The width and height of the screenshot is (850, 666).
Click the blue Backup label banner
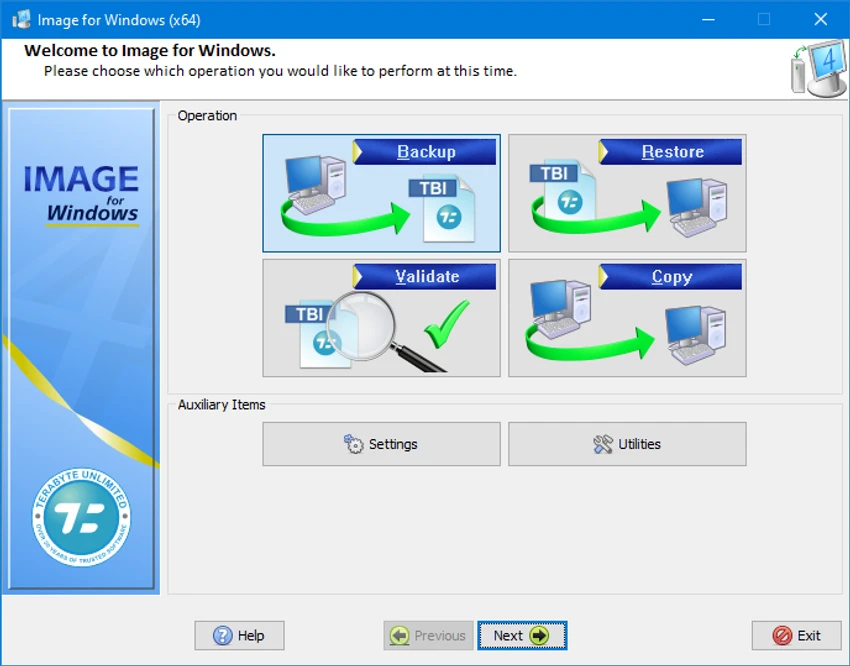pyautogui.click(x=424, y=152)
